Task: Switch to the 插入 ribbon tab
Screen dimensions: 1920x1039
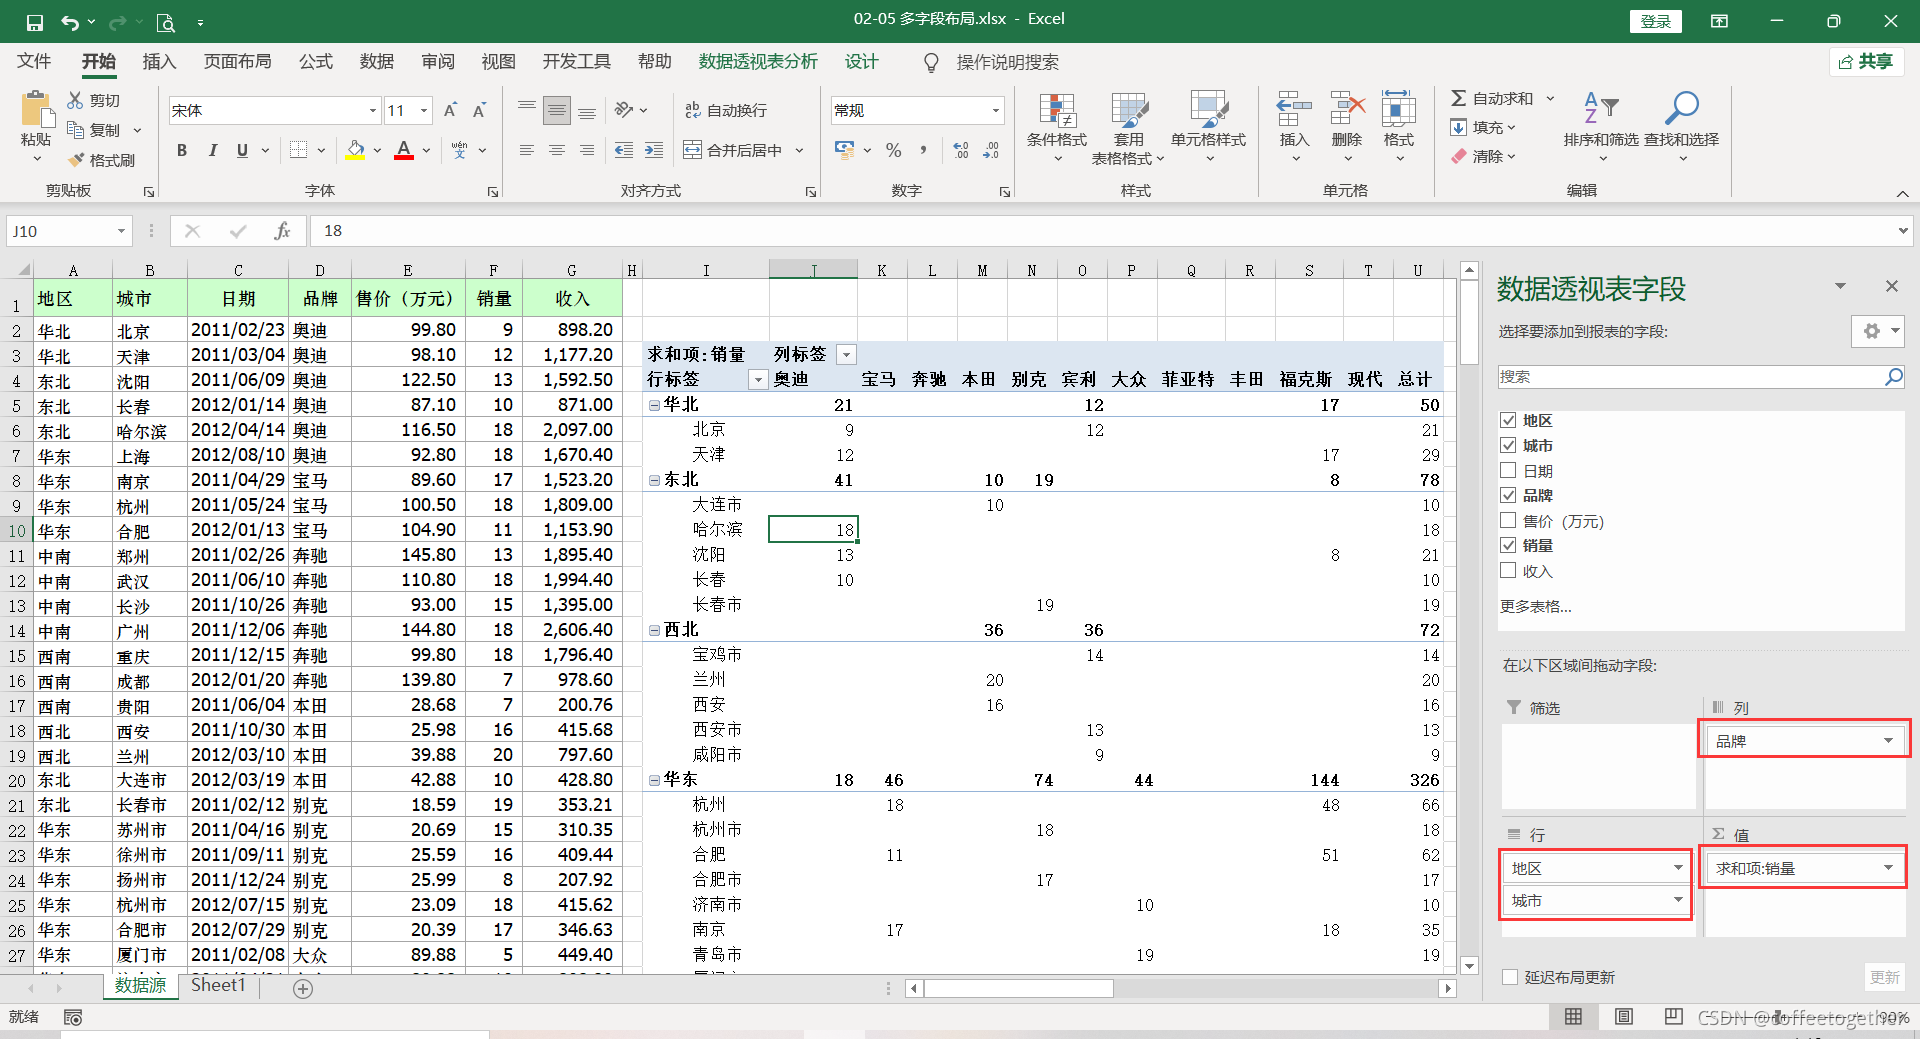Action: click(x=159, y=62)
